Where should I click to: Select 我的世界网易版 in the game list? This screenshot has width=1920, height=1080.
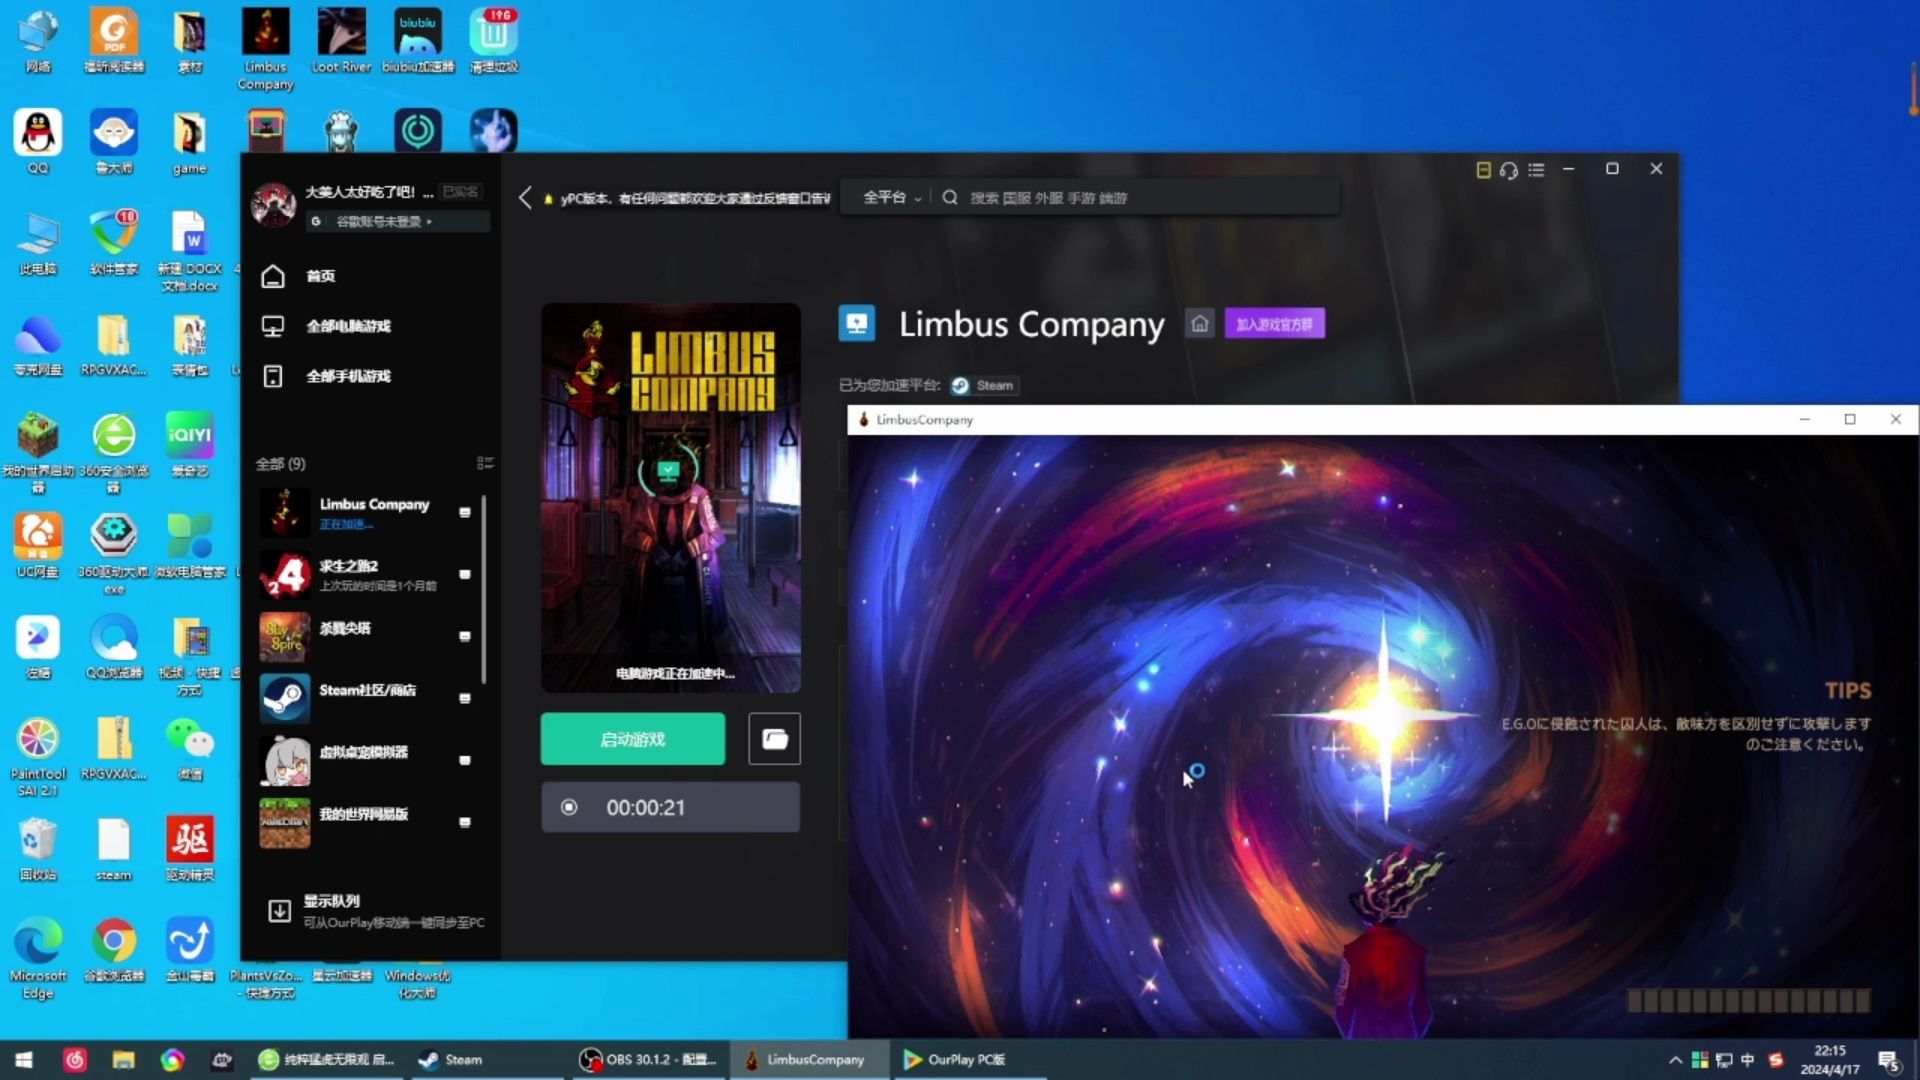point(365,823)
